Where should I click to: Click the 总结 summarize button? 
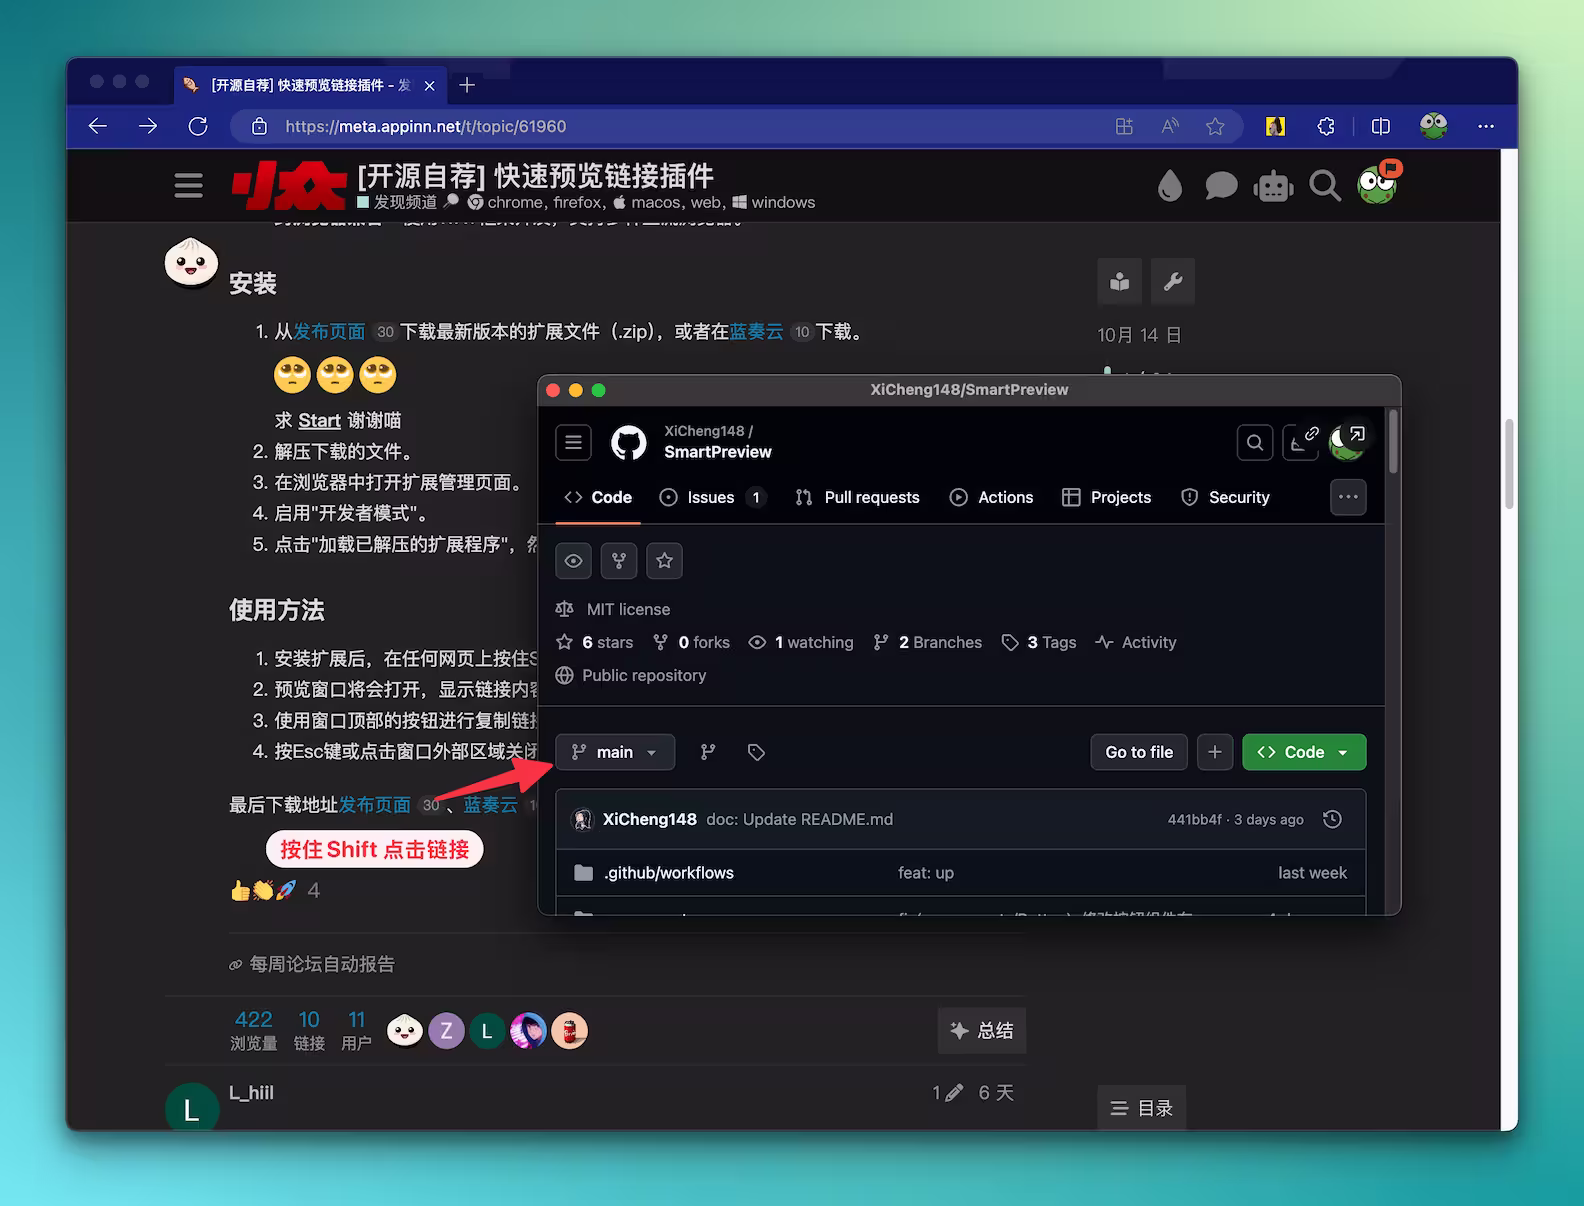982,1031
